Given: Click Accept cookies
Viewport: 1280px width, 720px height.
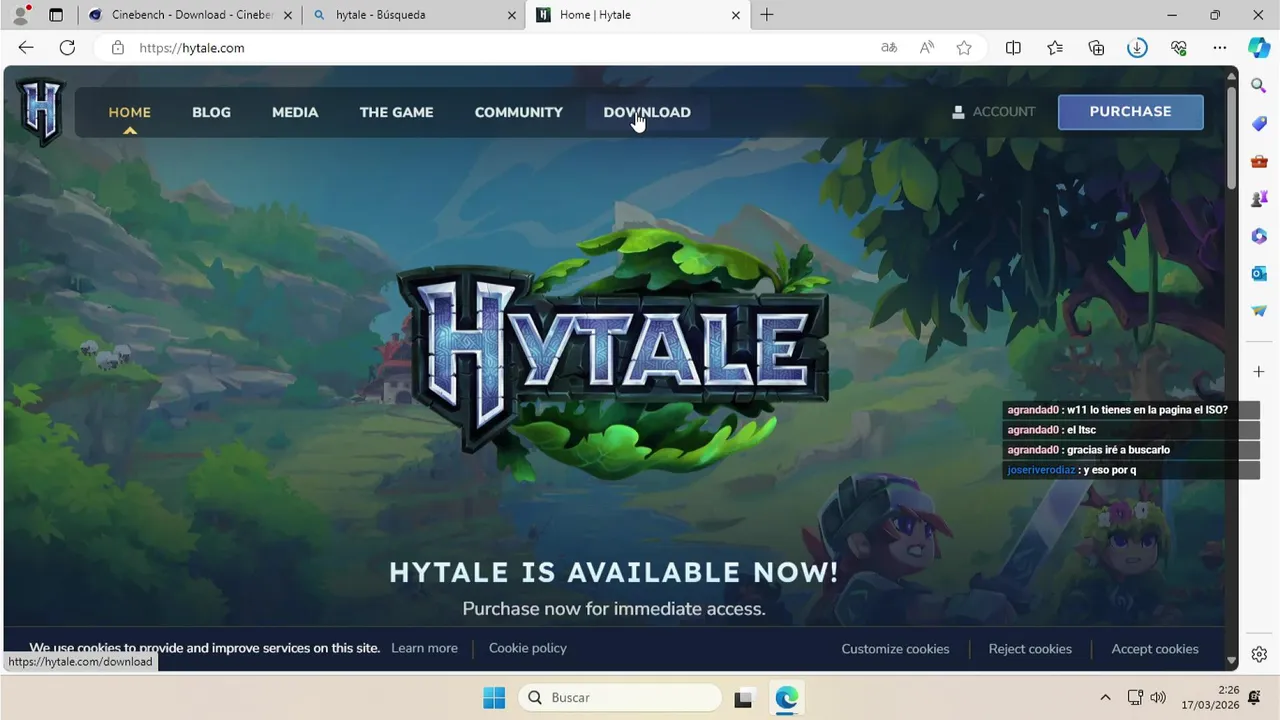Looking at the screenshot, I should (1155, 649).
